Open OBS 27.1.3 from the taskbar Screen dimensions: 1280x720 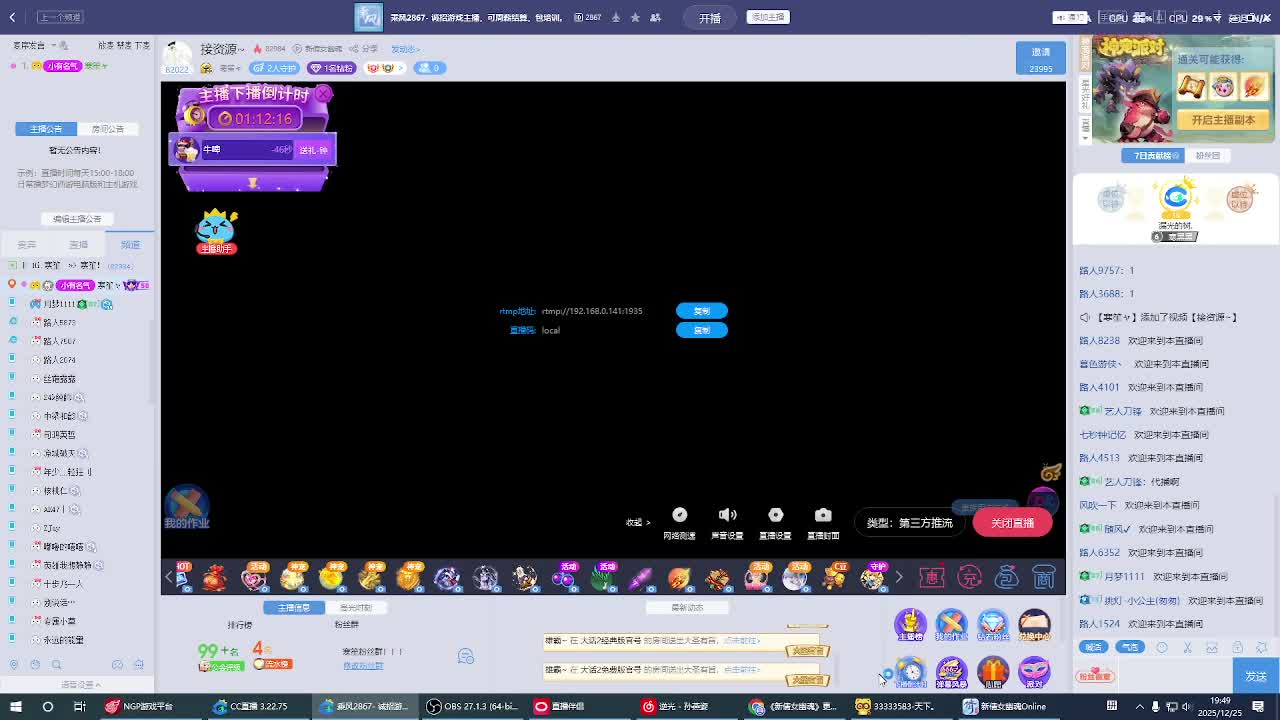point(472,706)
